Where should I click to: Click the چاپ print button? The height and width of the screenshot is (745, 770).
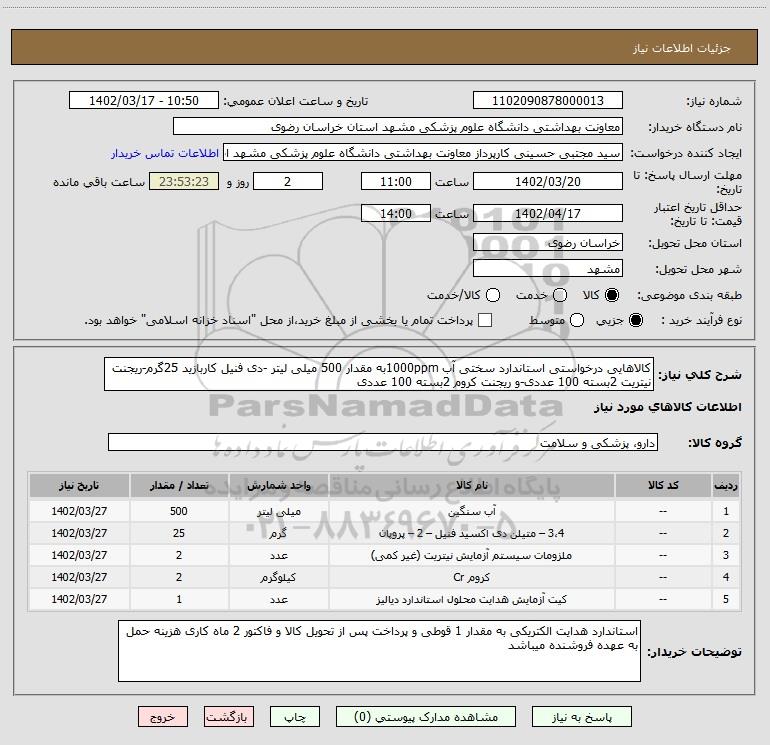[x=295, y=717]
